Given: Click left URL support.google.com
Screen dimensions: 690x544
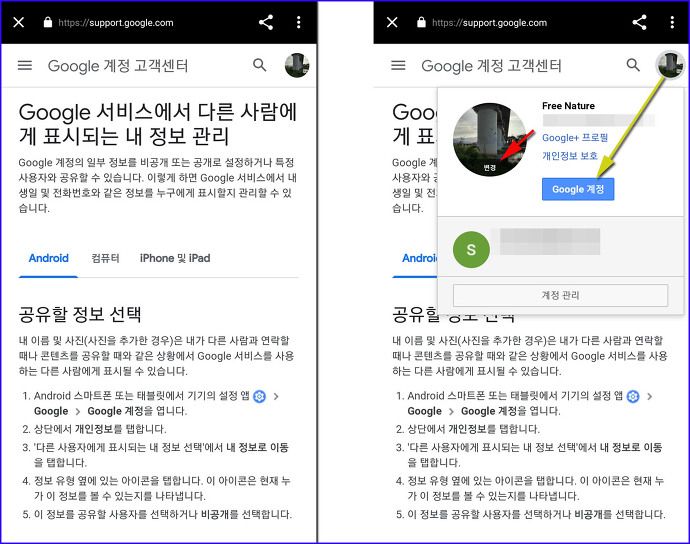Looking at the screenshot, I should point(116,23).
